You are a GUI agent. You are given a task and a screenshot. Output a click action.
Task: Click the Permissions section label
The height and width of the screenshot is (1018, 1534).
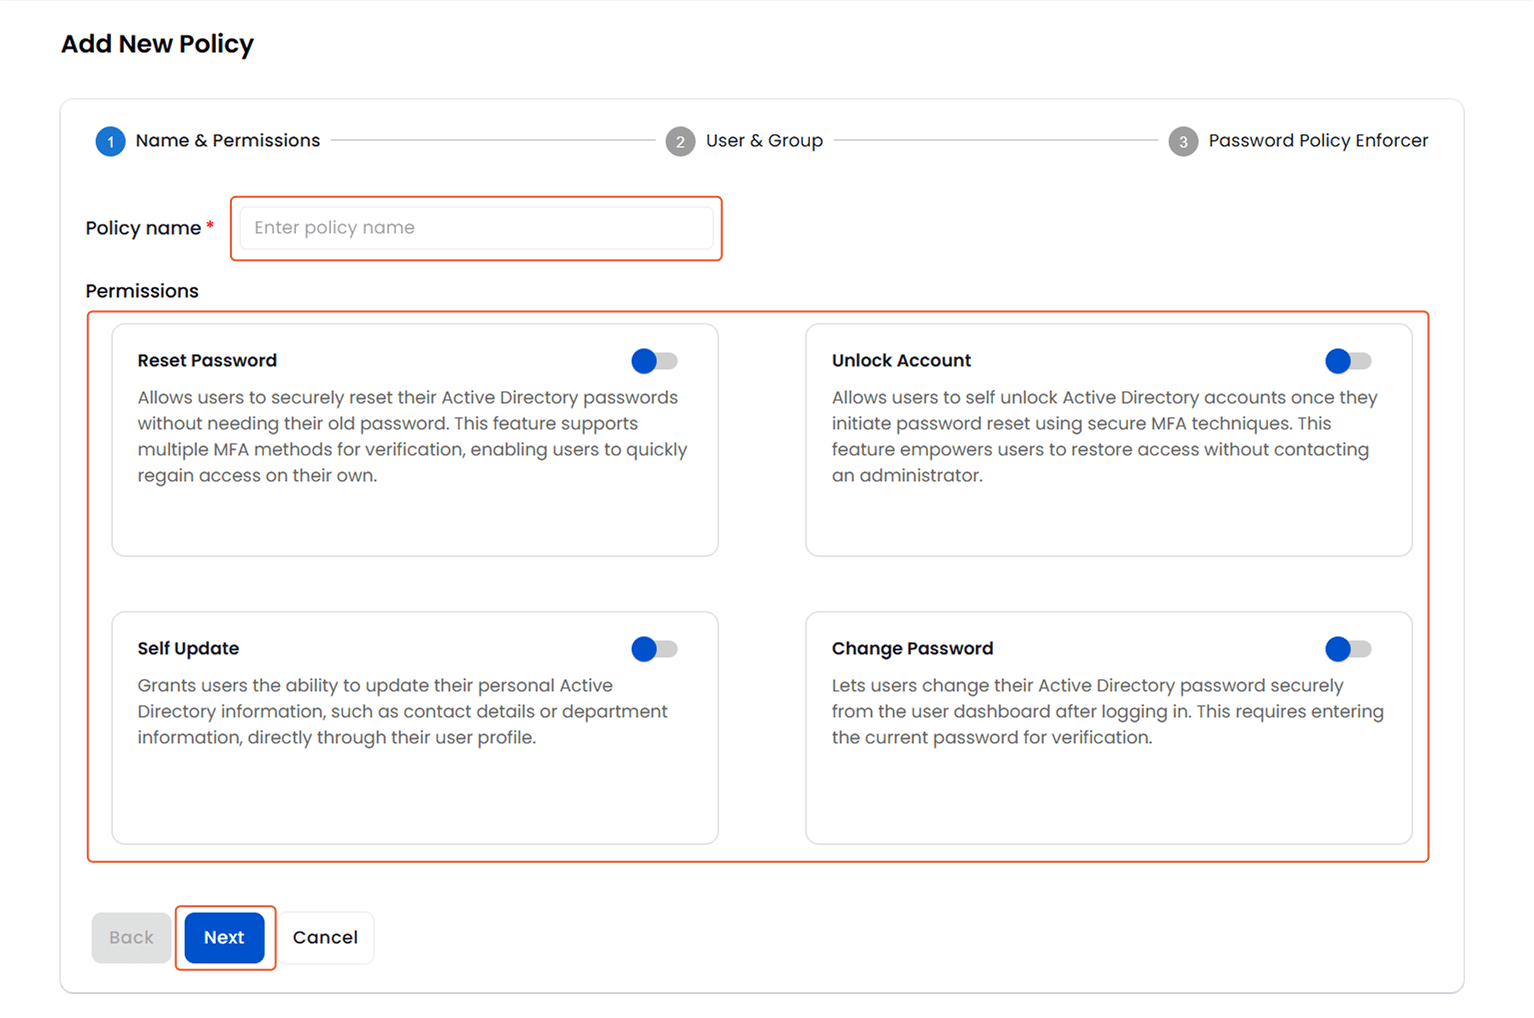[142, 290]
